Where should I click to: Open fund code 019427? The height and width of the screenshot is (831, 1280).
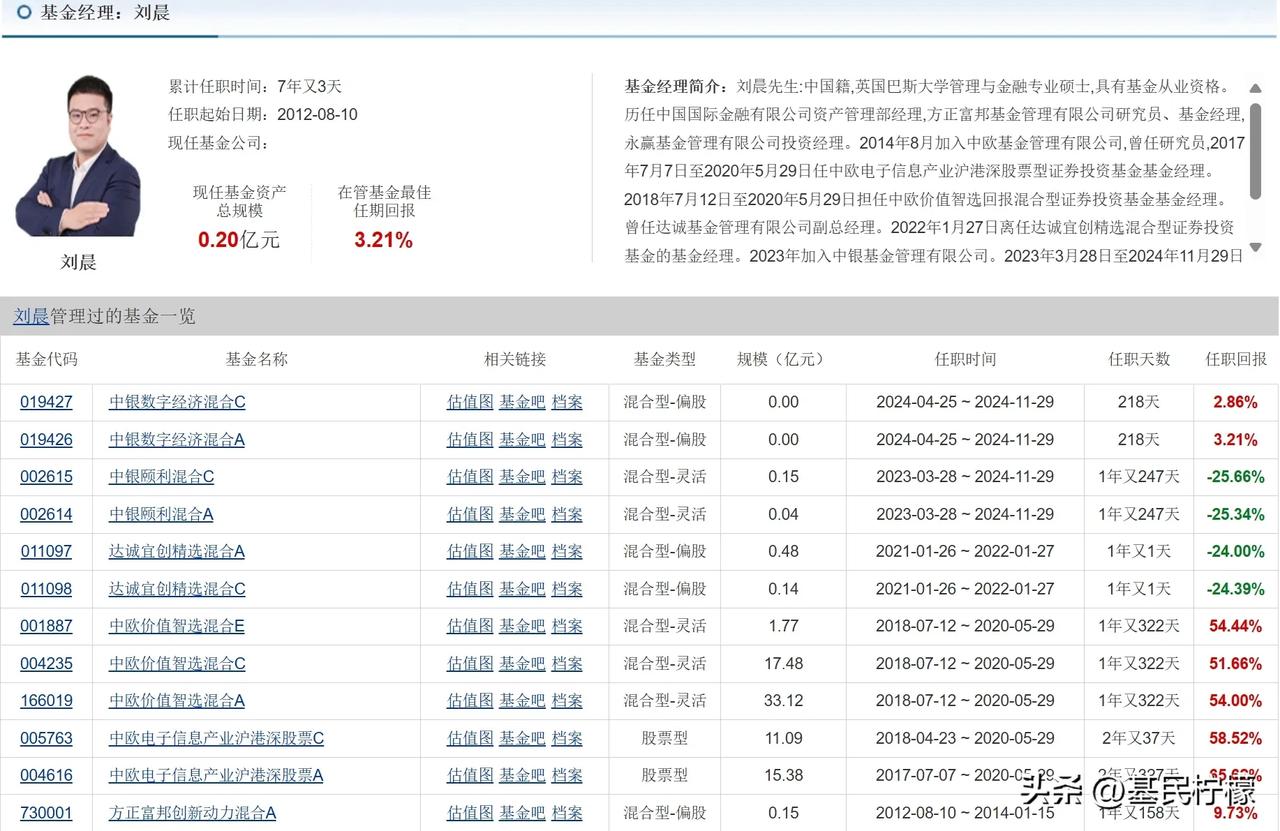pos(46,402)
